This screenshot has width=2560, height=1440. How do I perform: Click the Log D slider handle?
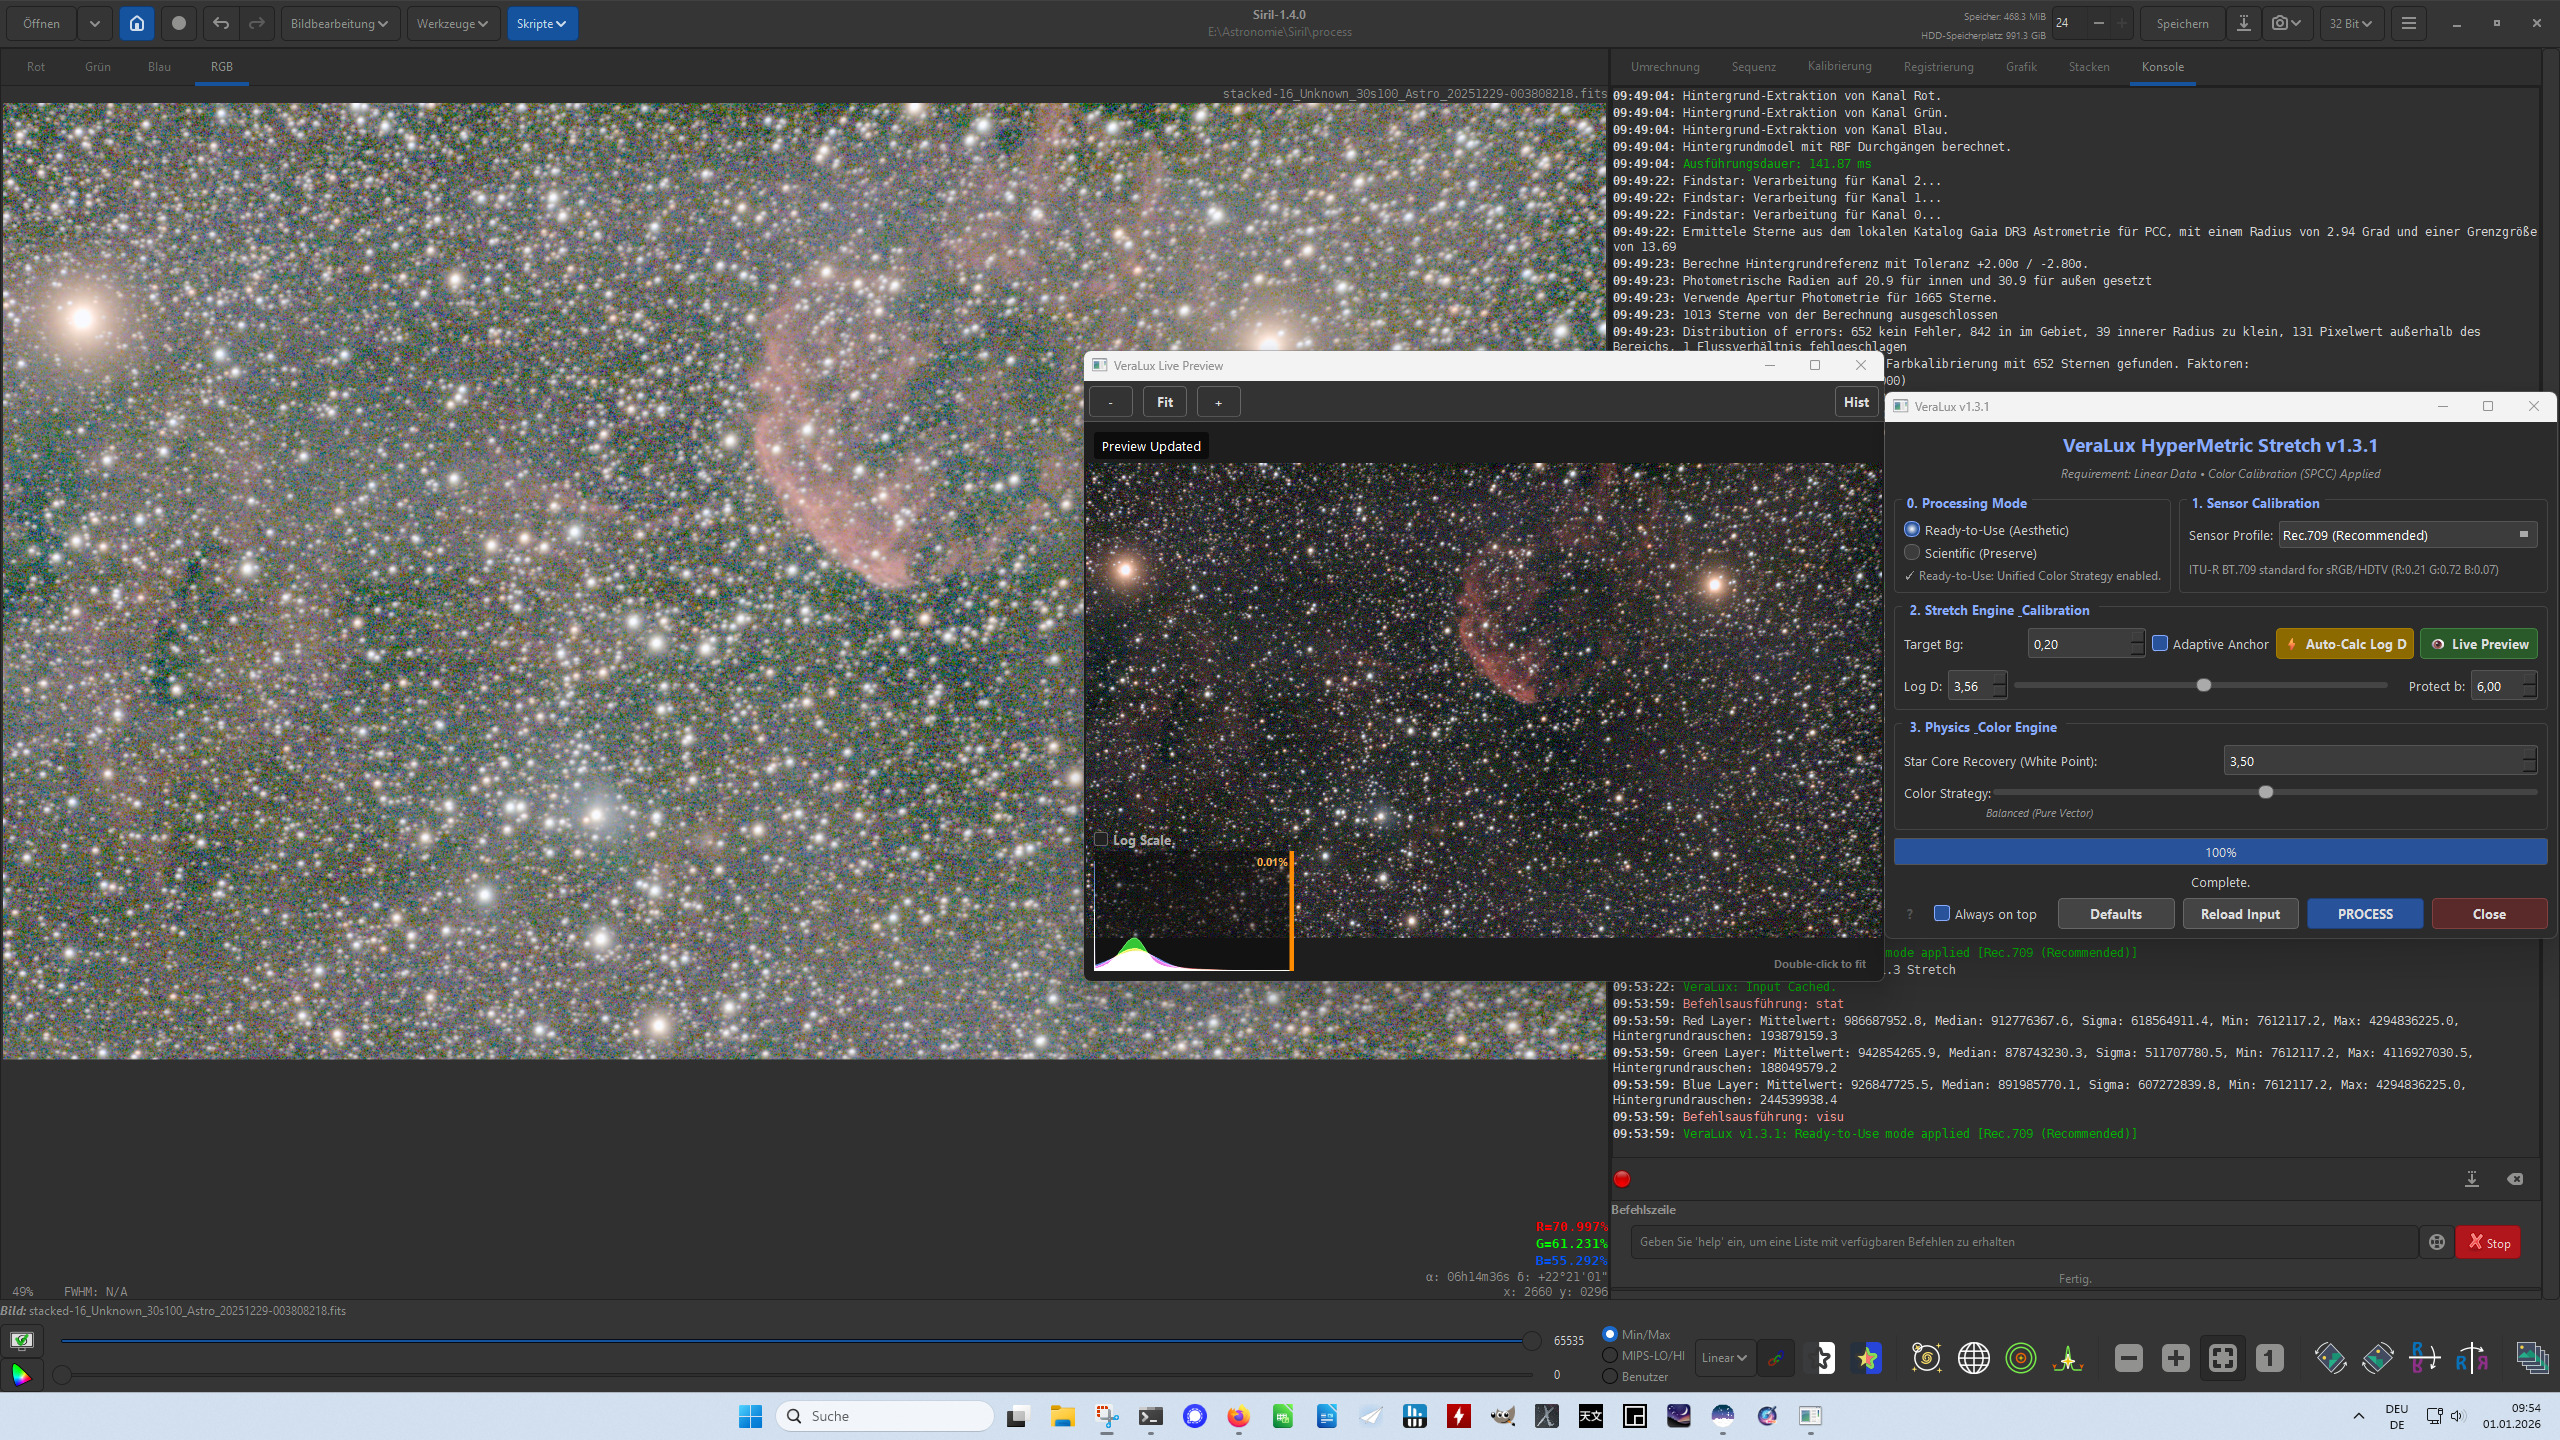pyautogui.click(x=2203, y=686)
